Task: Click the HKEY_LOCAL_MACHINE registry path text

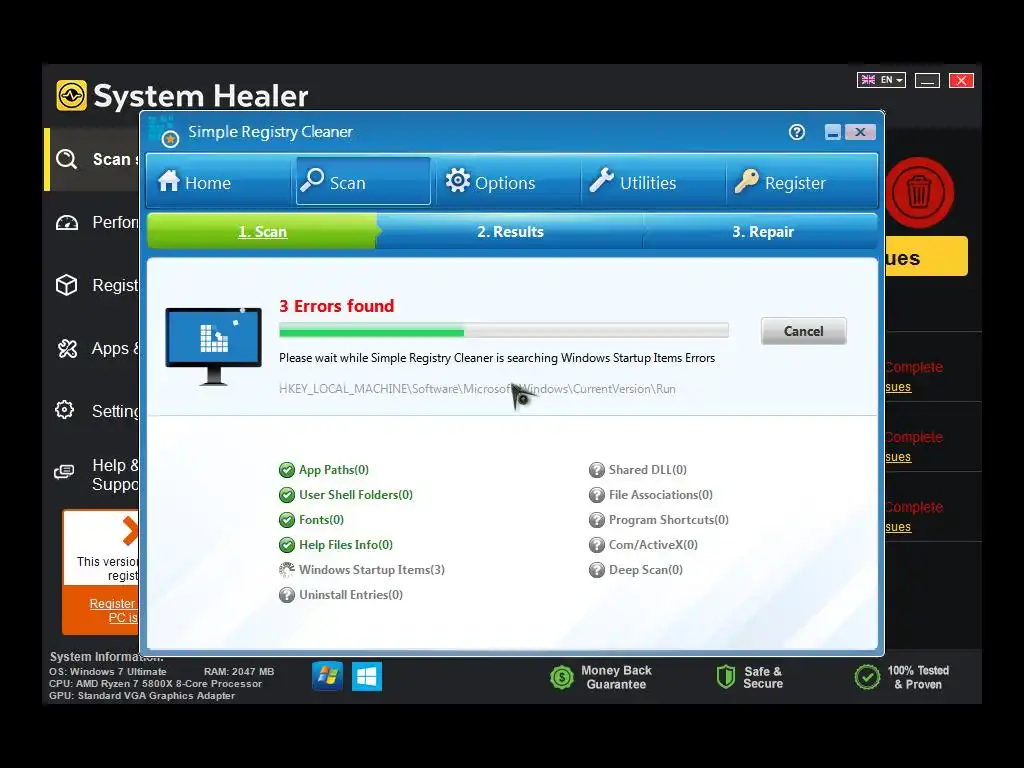Action: tap(477, 389)
